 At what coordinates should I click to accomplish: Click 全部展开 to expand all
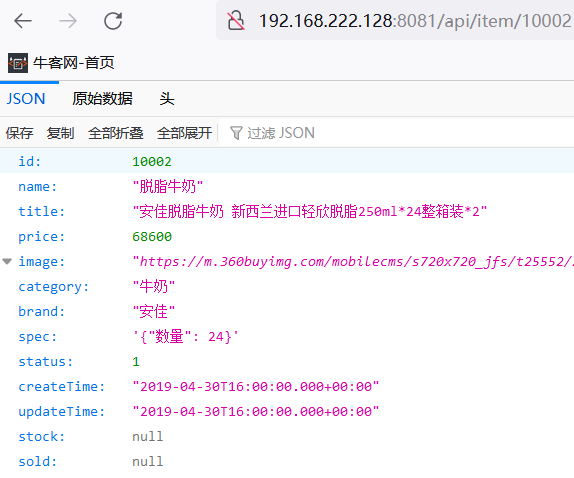[x=184, y=133]
